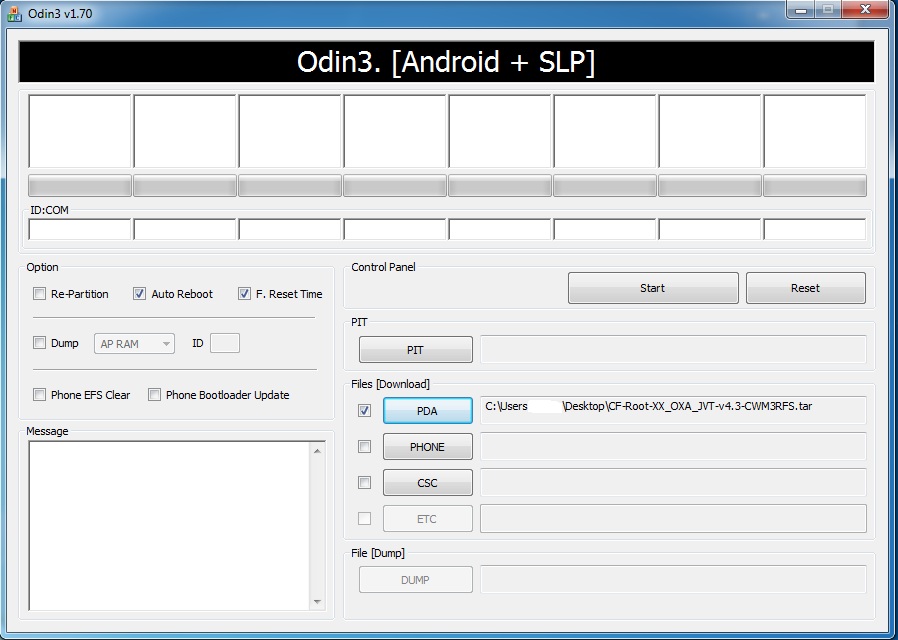Screen dimensions: 898x640
Task: Click the PIT file button
Action: point(415,350)
